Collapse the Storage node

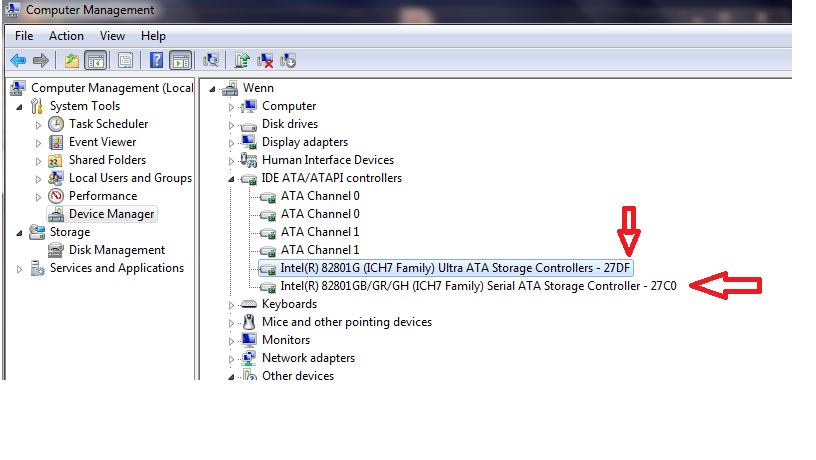(x=20, y=233)
